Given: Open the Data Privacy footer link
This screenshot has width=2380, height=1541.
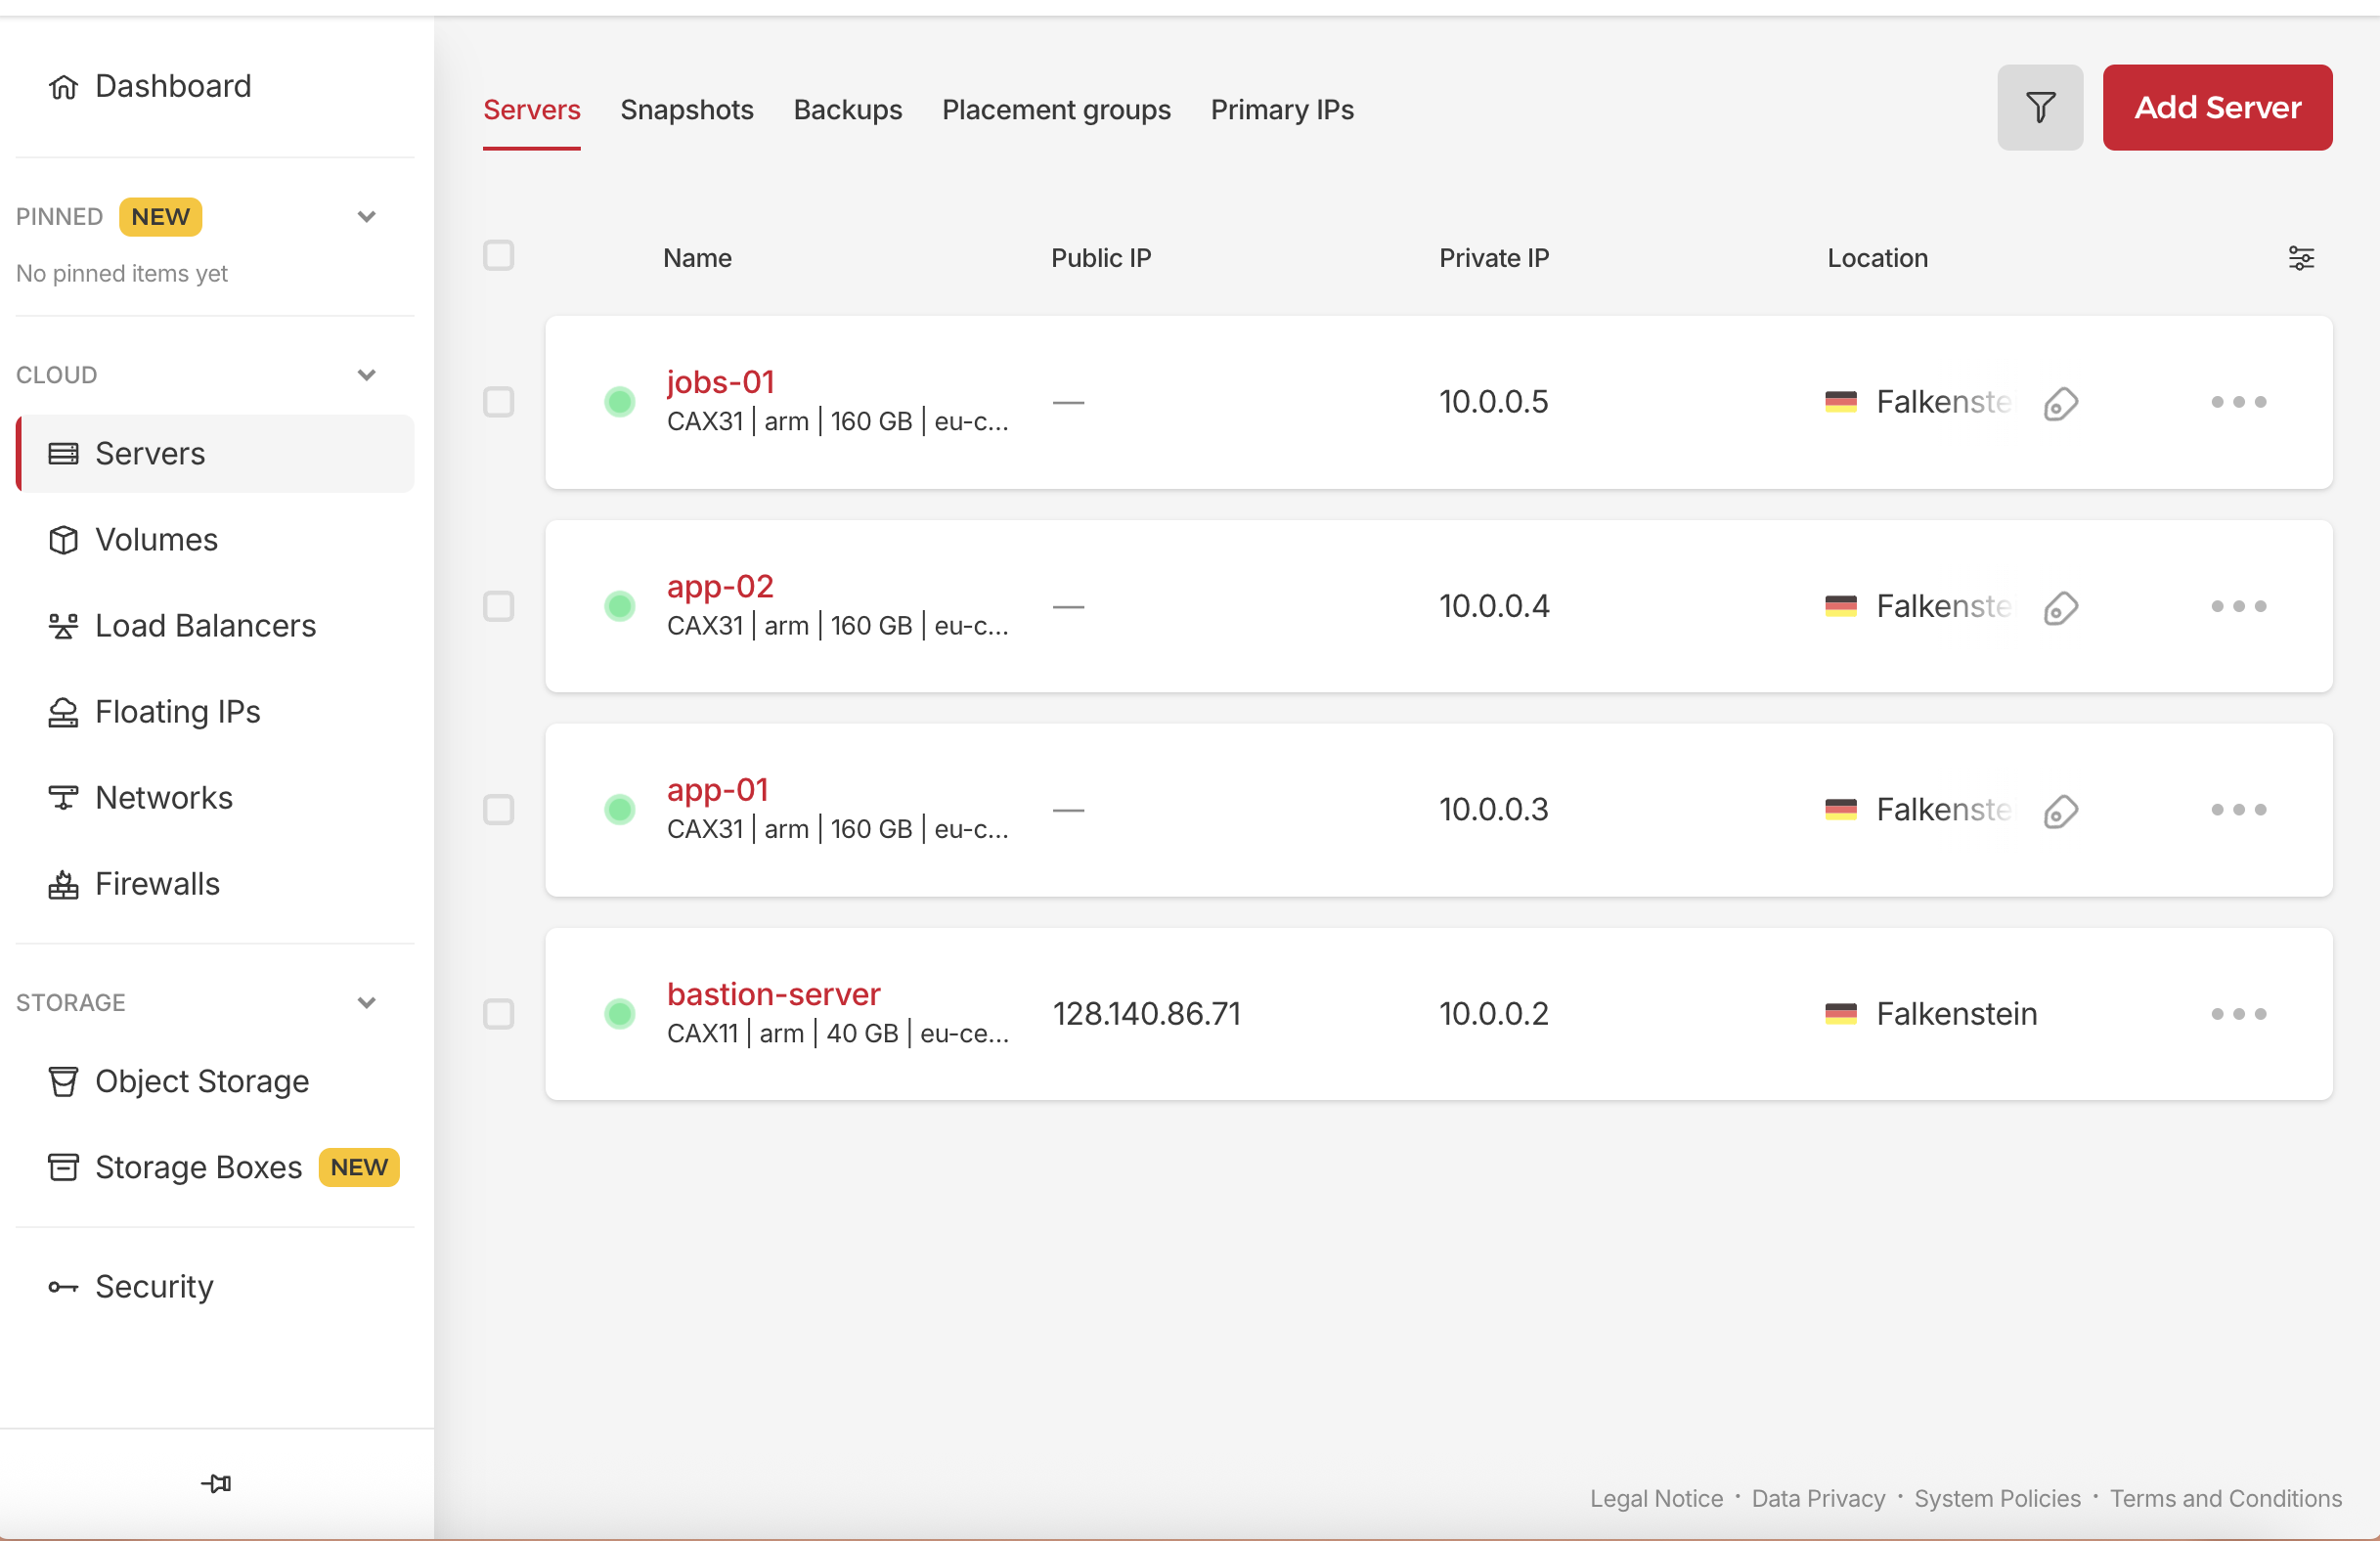Looking at the screenshot, I should point(1818,1498).
